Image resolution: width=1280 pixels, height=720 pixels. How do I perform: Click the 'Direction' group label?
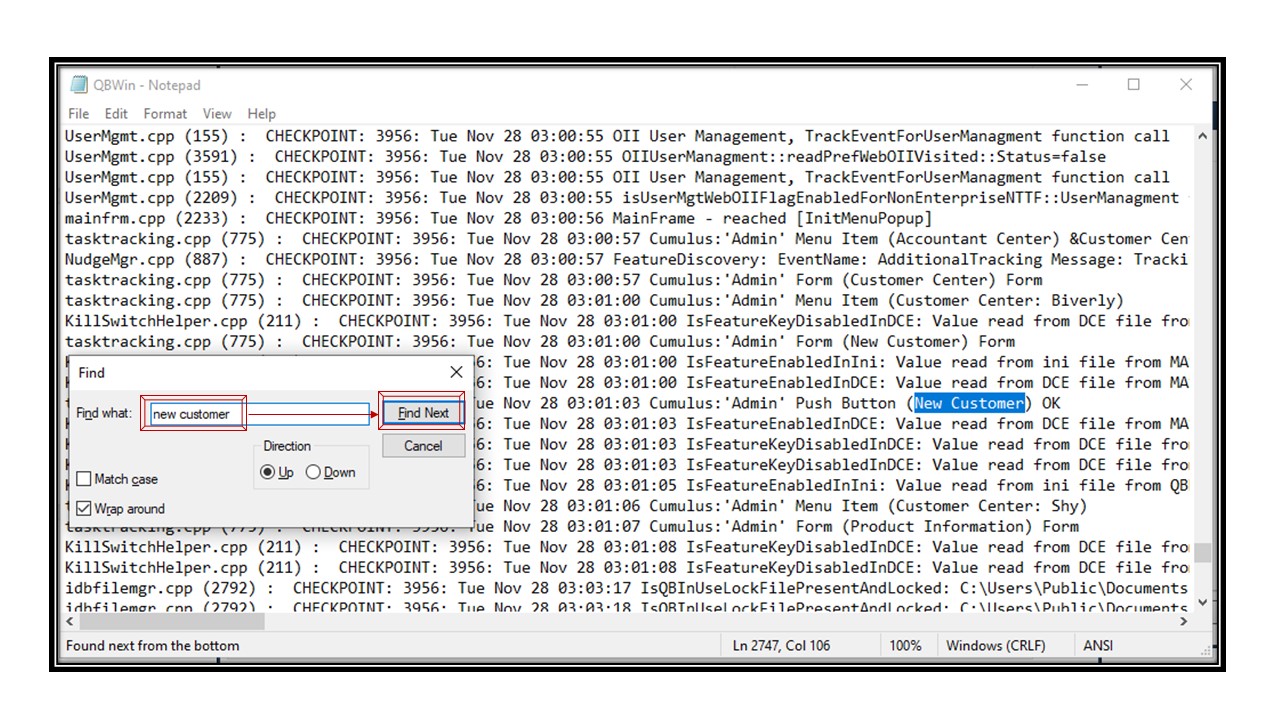[287, 446]
